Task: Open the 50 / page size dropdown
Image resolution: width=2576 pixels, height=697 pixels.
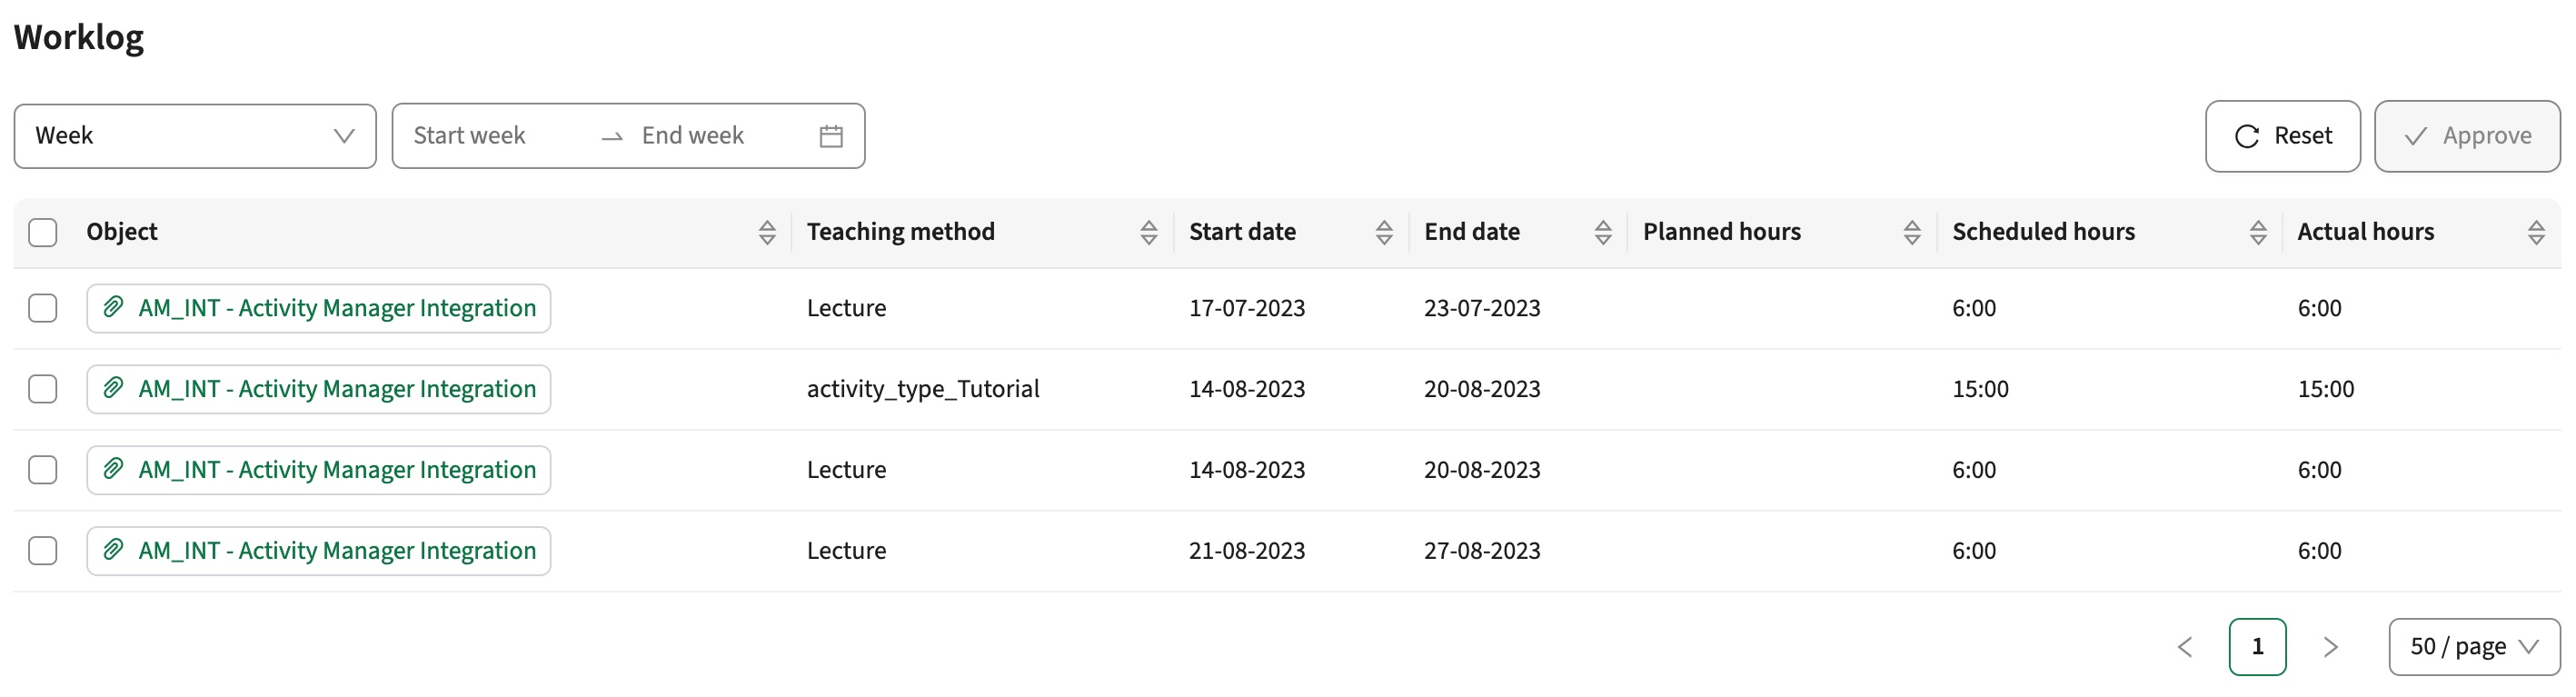Action: [x=2473, y=647]
